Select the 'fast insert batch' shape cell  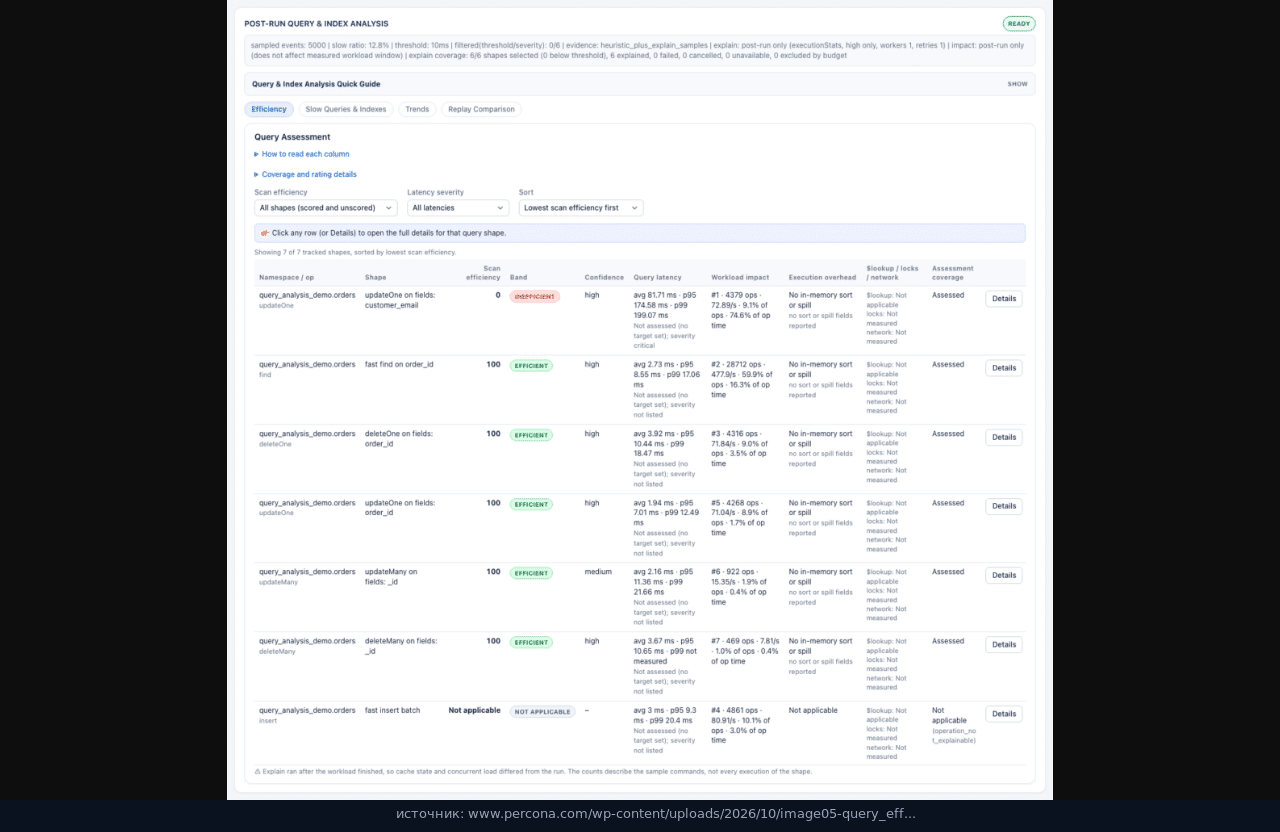tap(392, 711)
